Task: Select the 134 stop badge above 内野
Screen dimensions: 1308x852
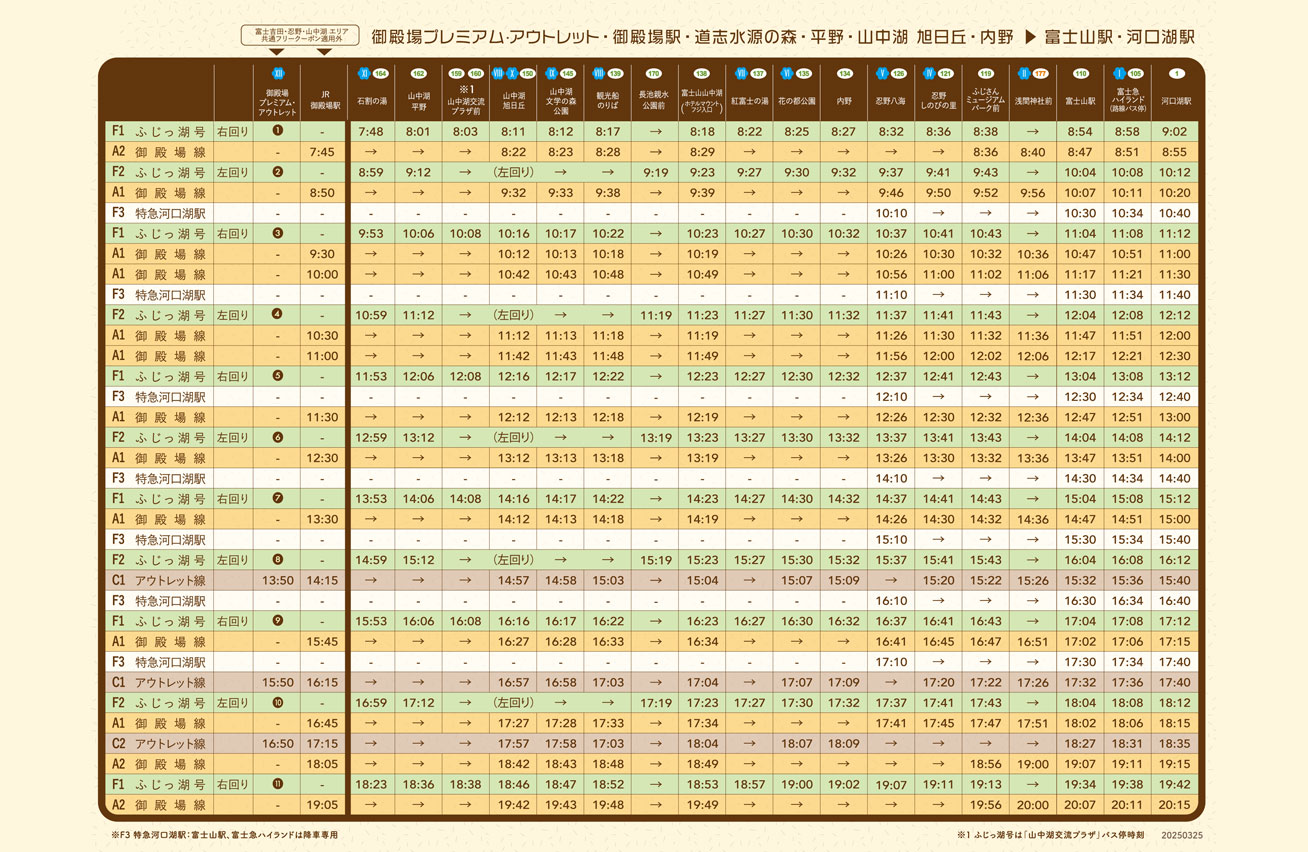Action: [x=845, y=74]
